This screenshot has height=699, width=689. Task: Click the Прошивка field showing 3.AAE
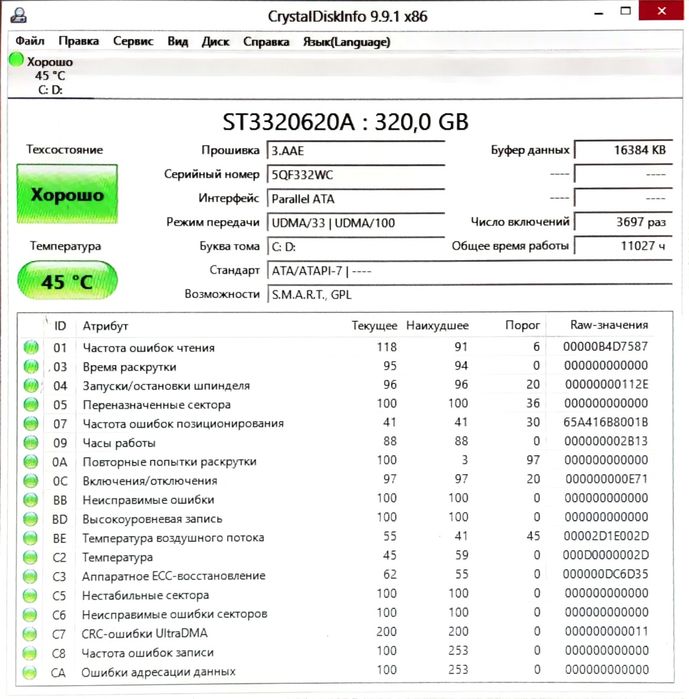356,150
